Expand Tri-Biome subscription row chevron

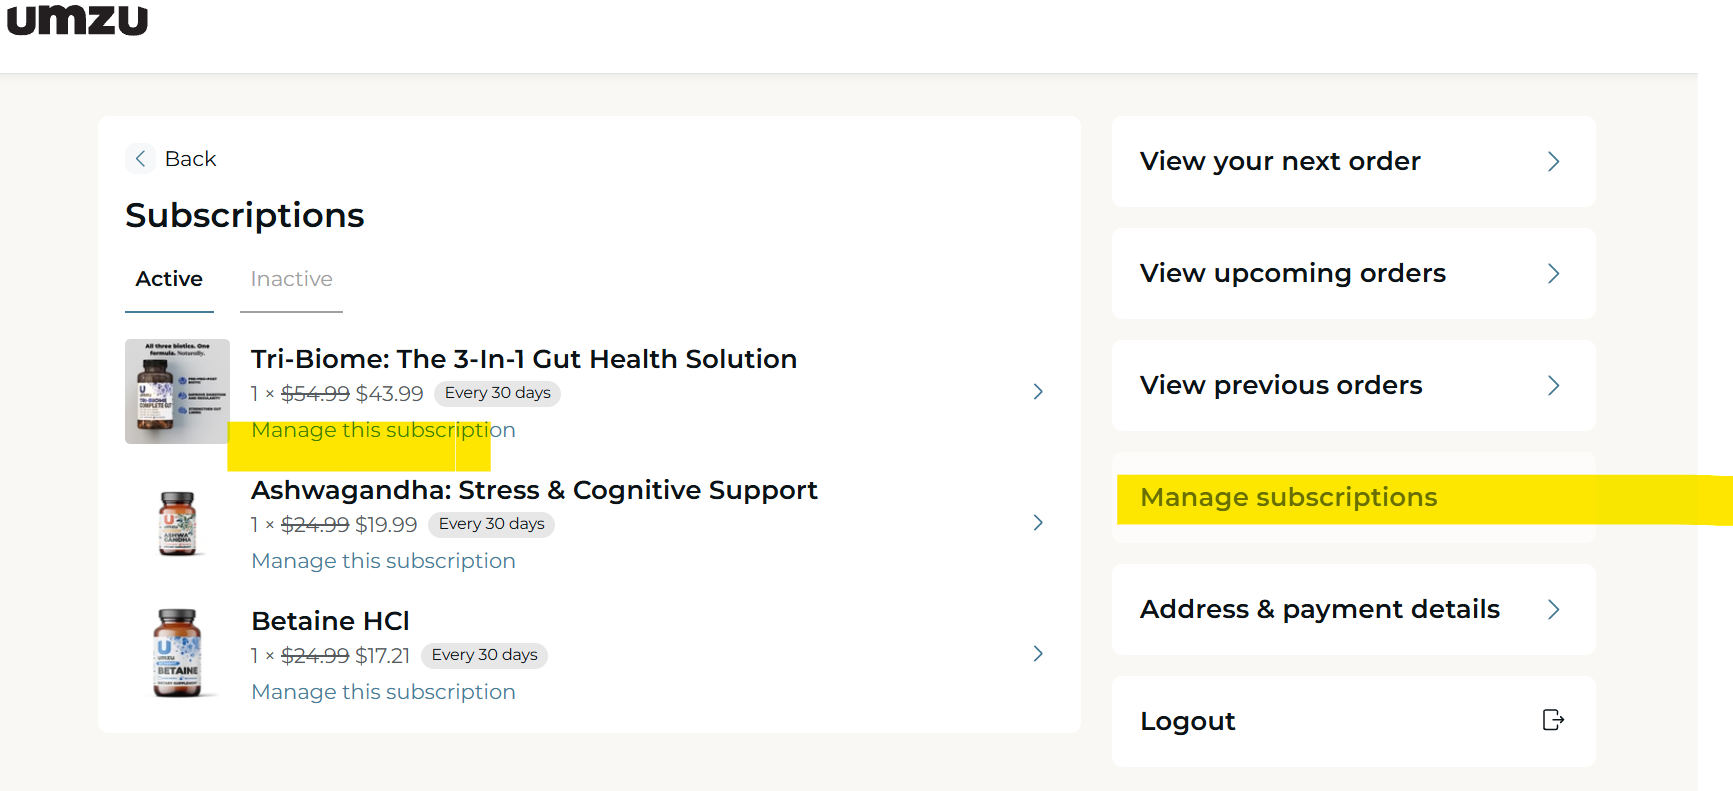tap(1038, 392)
